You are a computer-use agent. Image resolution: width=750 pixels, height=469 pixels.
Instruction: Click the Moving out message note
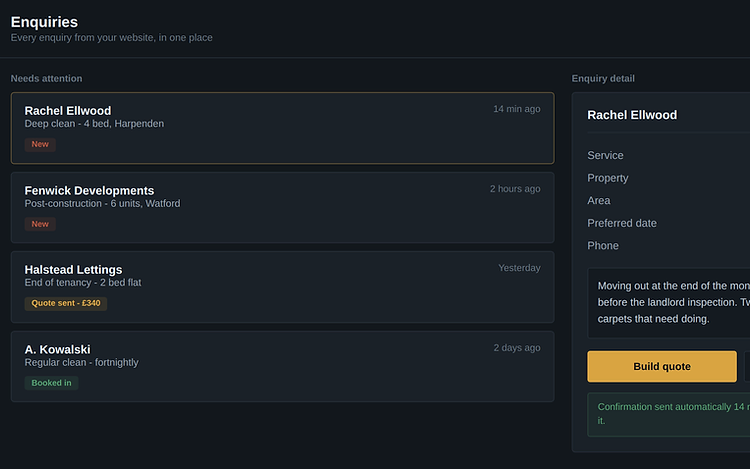(x=669, y=303)
